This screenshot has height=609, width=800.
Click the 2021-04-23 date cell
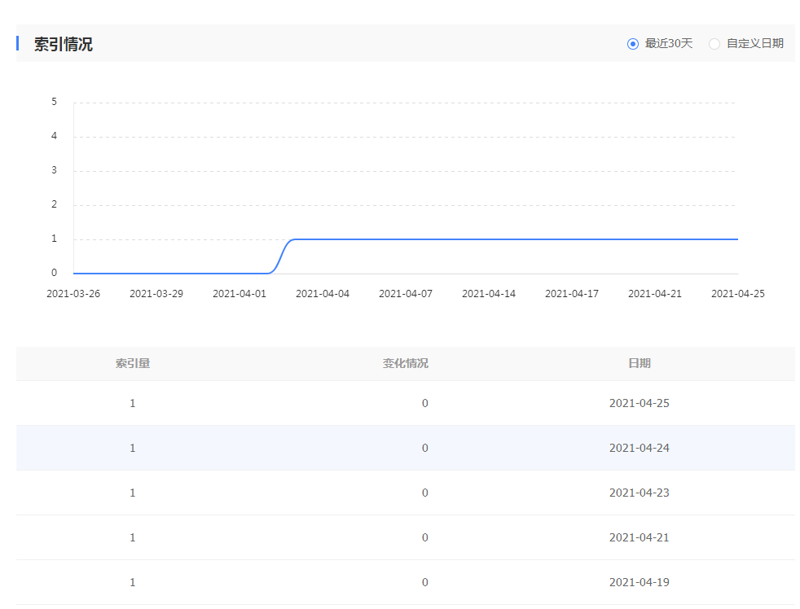[x=639, y=493]
